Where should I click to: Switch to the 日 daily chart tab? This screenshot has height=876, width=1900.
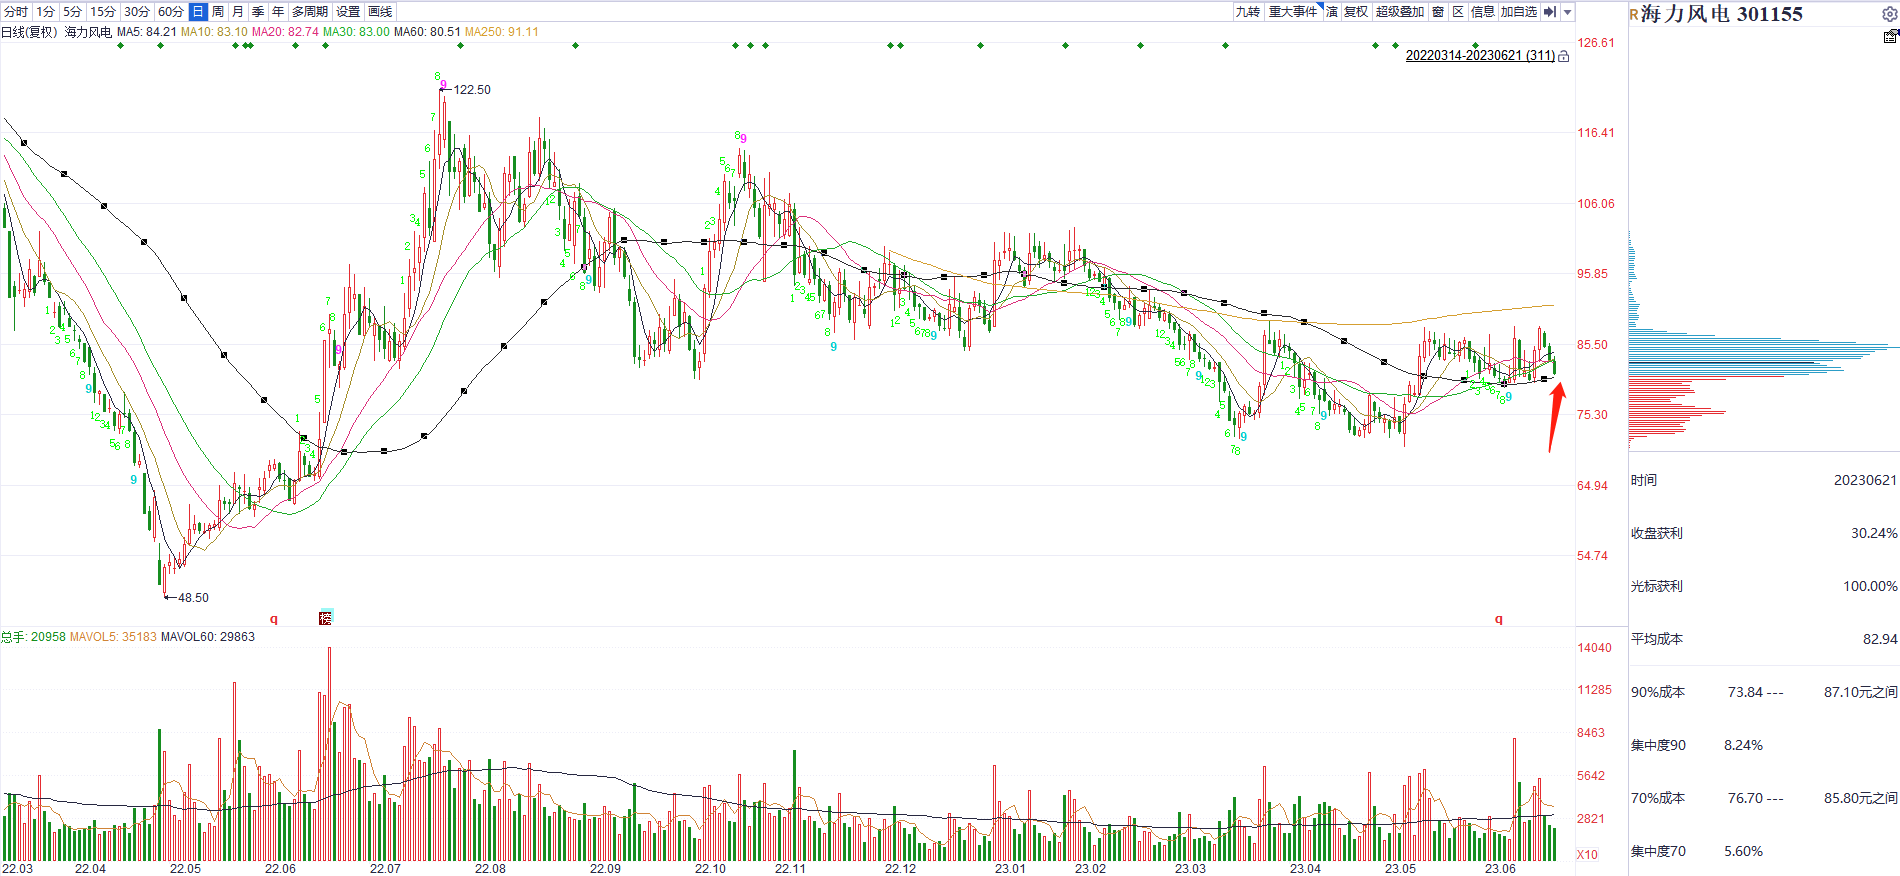point(198,12)
